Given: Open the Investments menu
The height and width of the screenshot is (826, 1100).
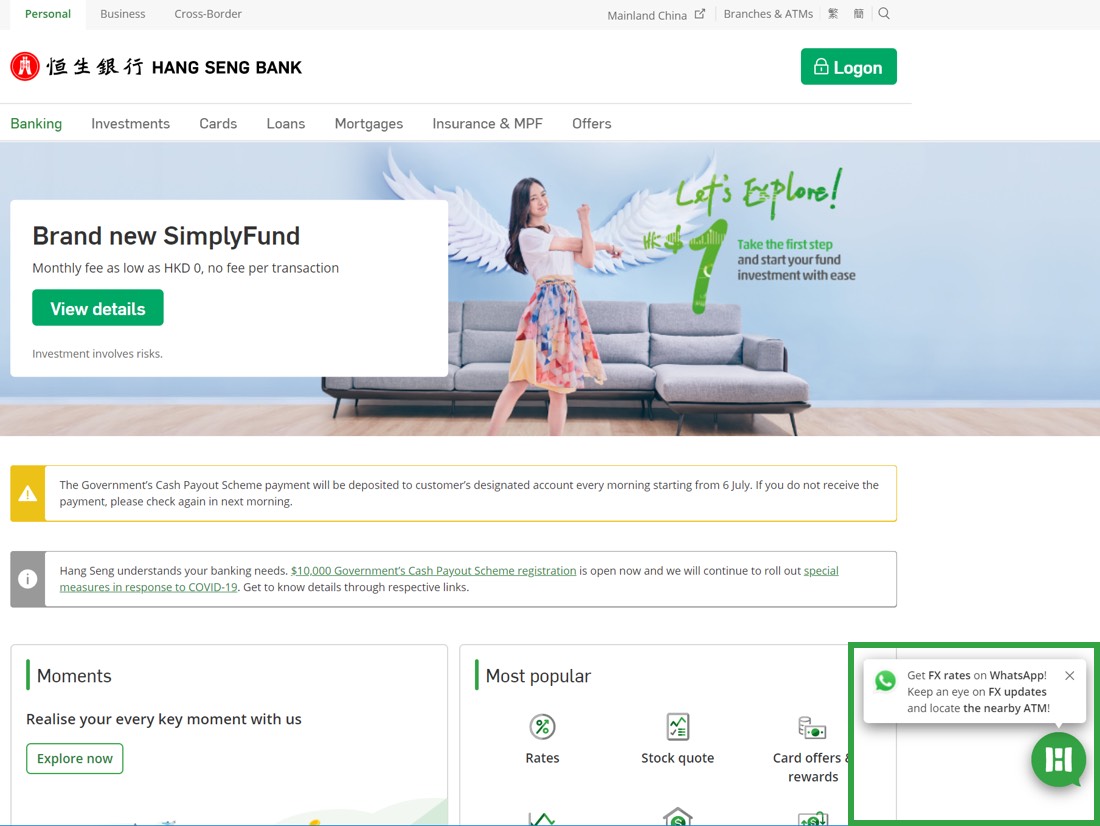Looking at the screenshot, I should 130,124.
